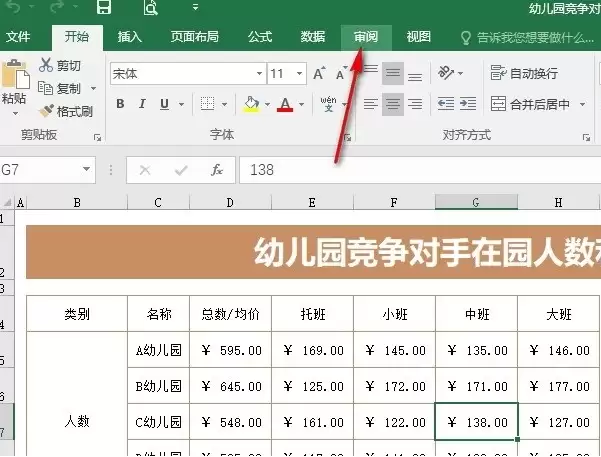Image resolution: width=601 pixels, height=457 pixels.
Task: Click the insert function fx icon
Action: point(217,170)
